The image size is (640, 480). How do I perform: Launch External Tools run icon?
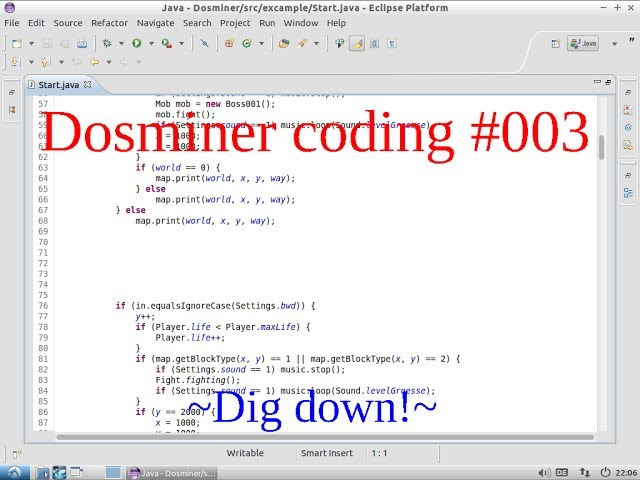click(167, 43)
